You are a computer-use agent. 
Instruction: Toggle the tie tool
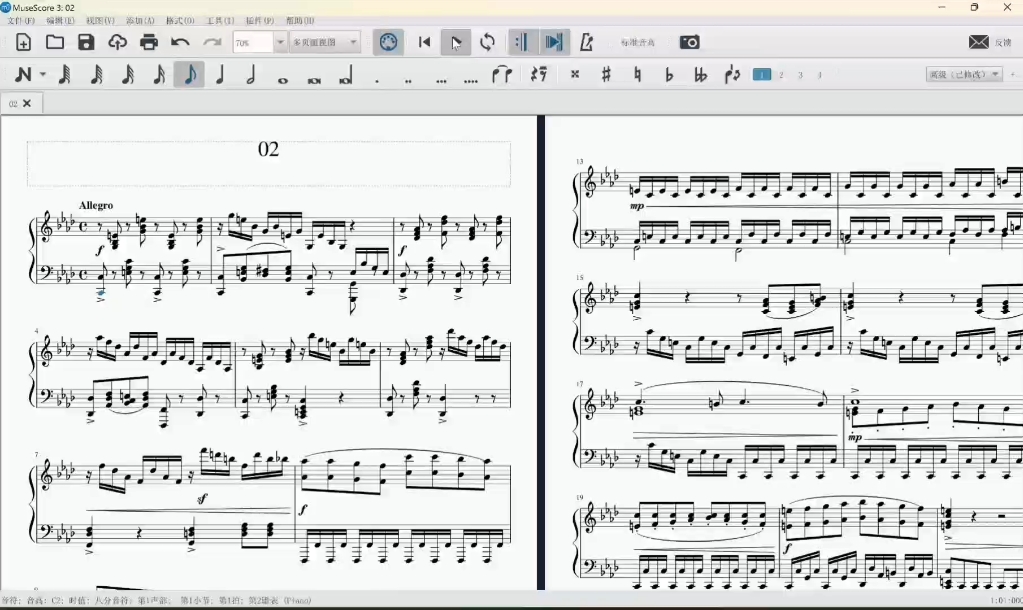pyautogui.click(x=501, y=74)
